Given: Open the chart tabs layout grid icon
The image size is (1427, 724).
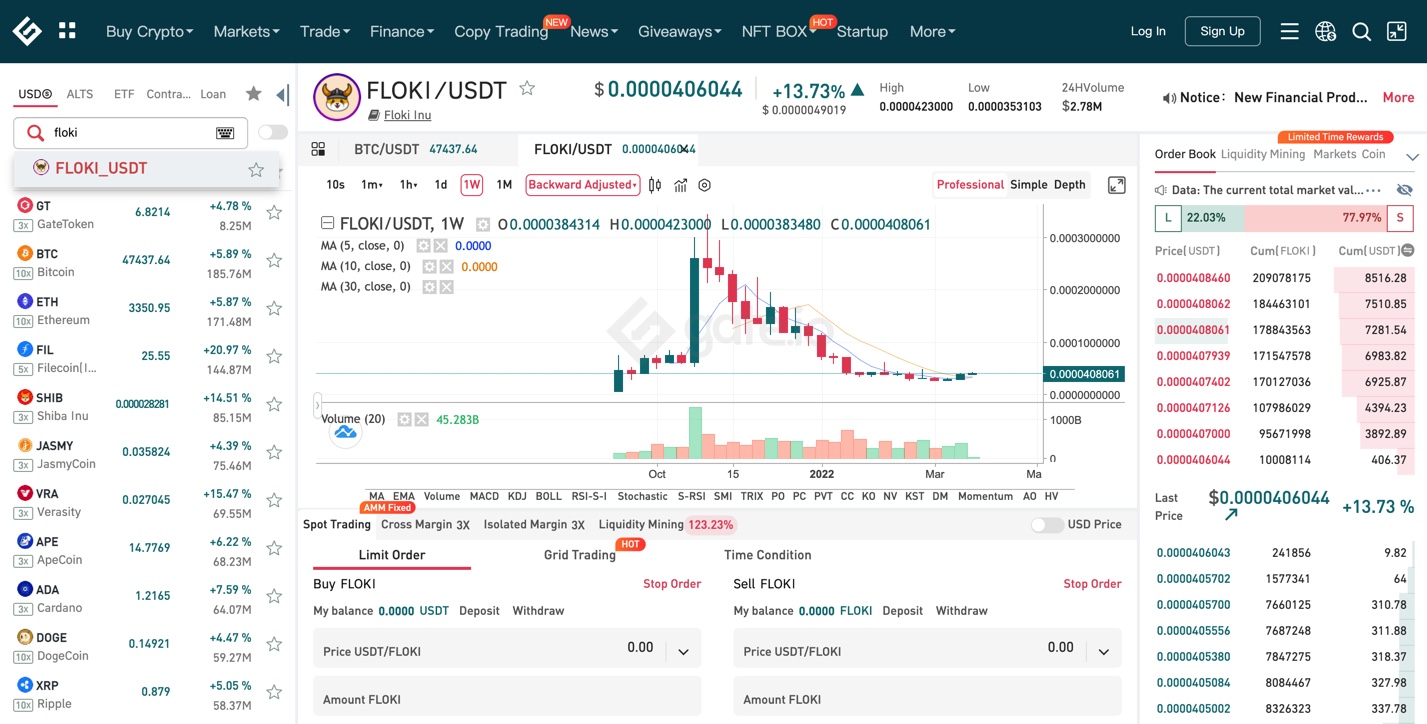Looking at the screenshot, I should [x=318, y=149].
